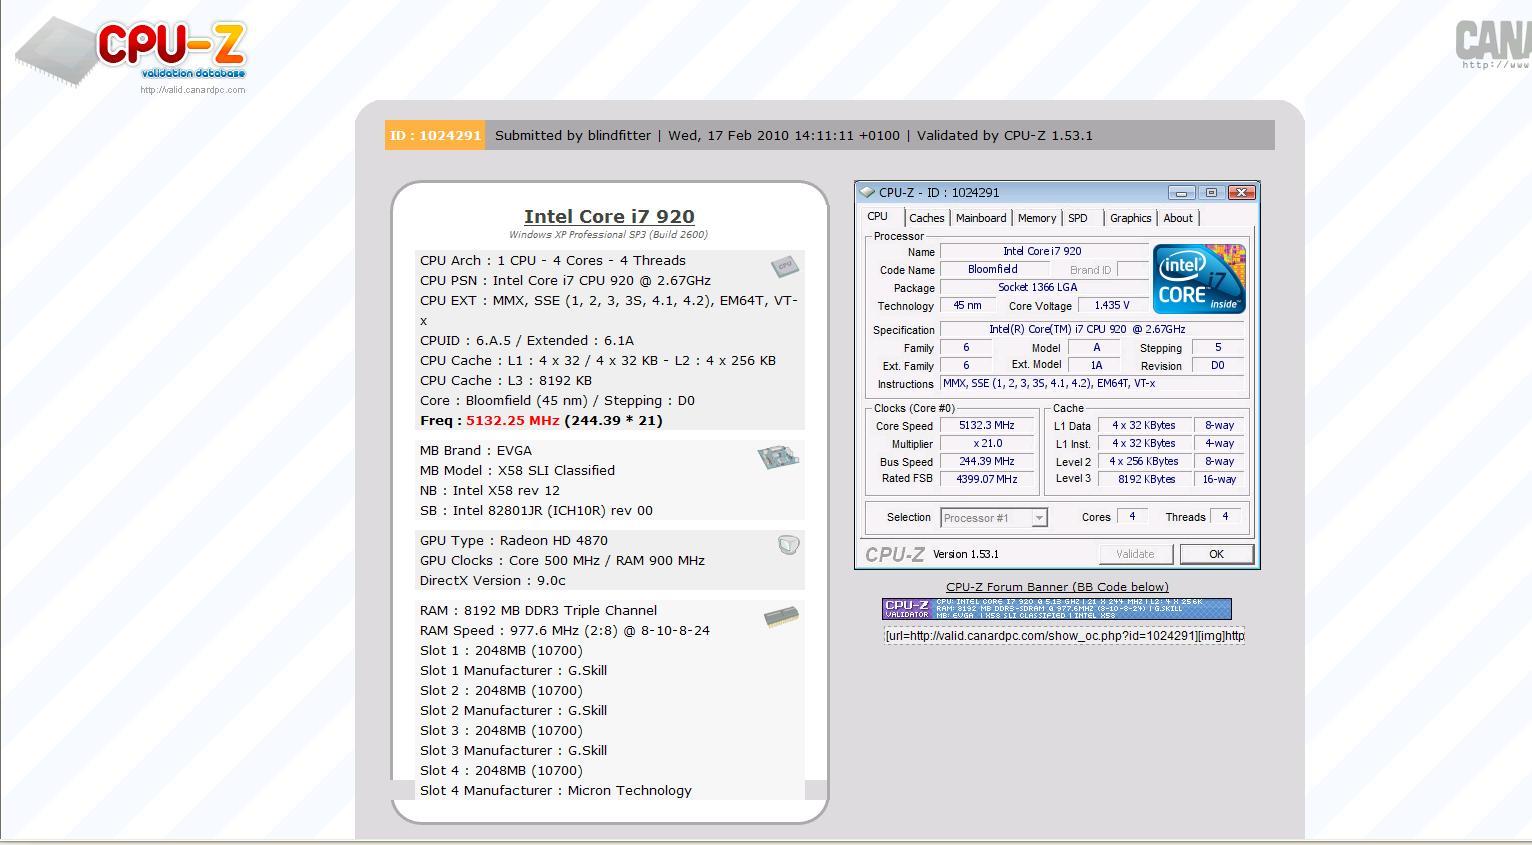This screenshot has width=1532, height=845.
Task: Click the Technology value 45 nm
Action: pyautogui.click(x=967, y=306)
